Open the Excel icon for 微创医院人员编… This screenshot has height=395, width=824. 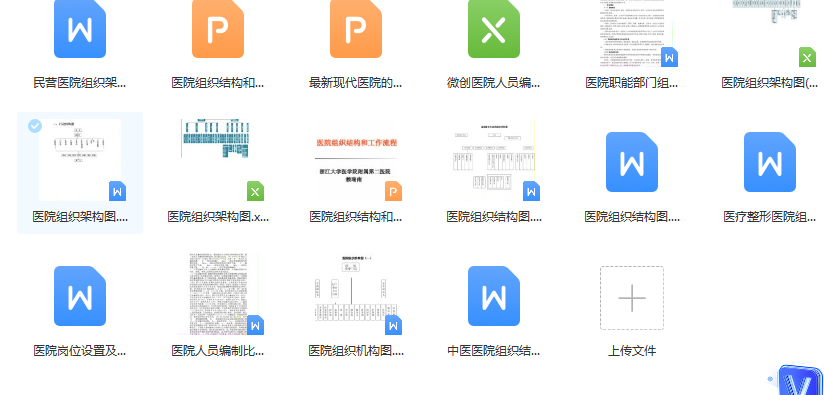494,29
